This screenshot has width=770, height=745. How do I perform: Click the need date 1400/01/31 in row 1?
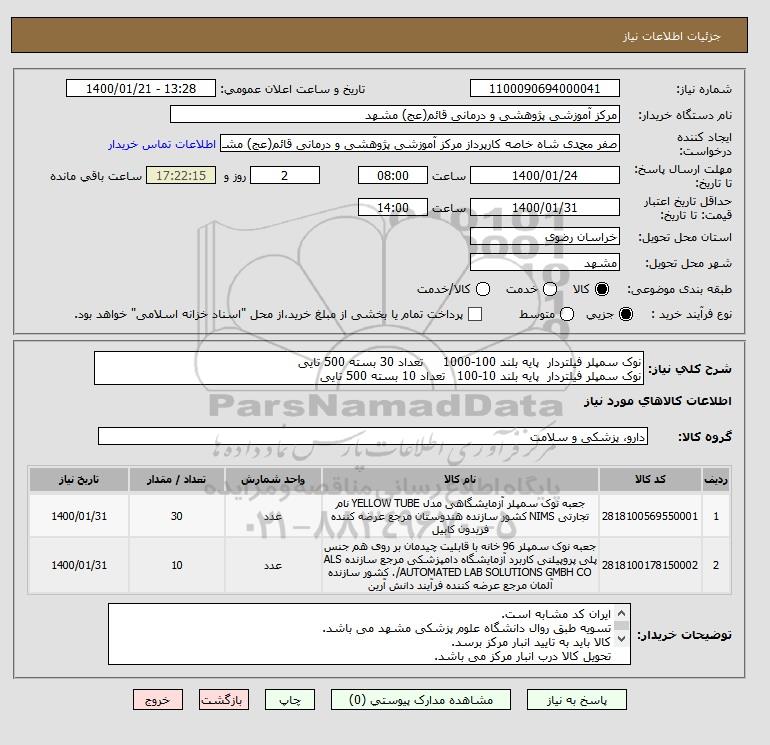point(79,516)
